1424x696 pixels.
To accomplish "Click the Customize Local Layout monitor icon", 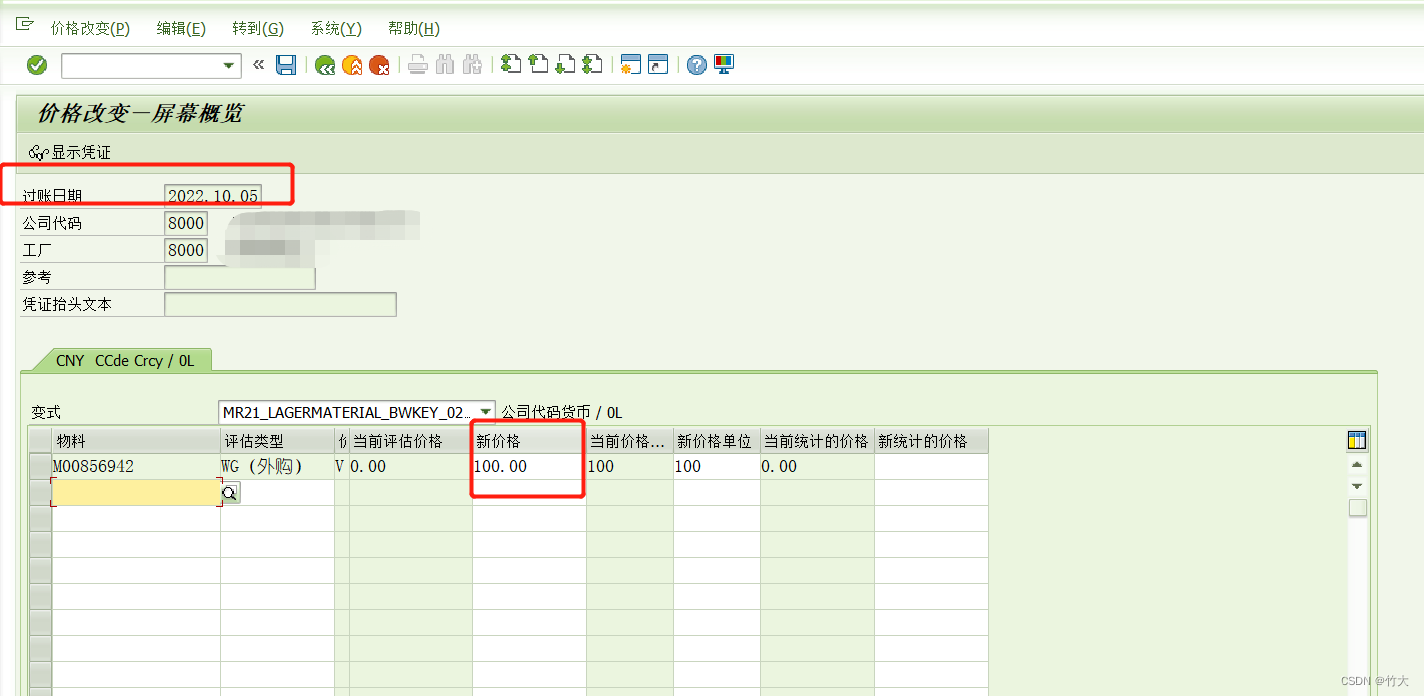I will click(722, 64).
